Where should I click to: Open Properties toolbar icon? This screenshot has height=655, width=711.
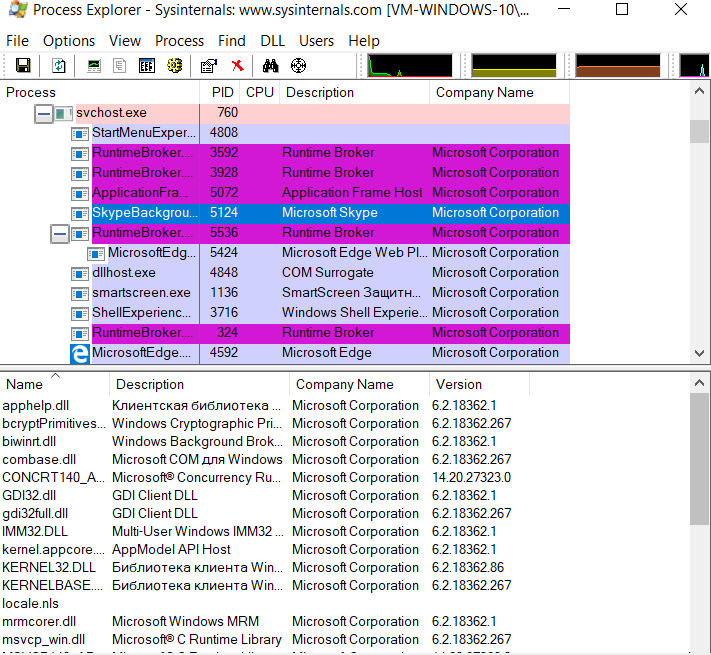(x=209, y=66)
